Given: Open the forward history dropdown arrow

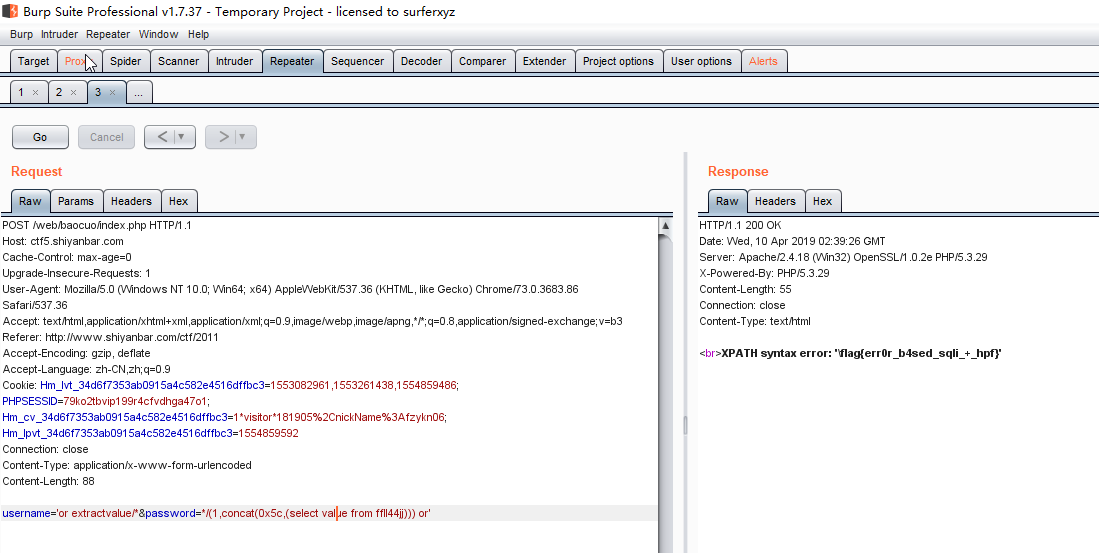Looking at the screenshot, I should tap(243, 137).
